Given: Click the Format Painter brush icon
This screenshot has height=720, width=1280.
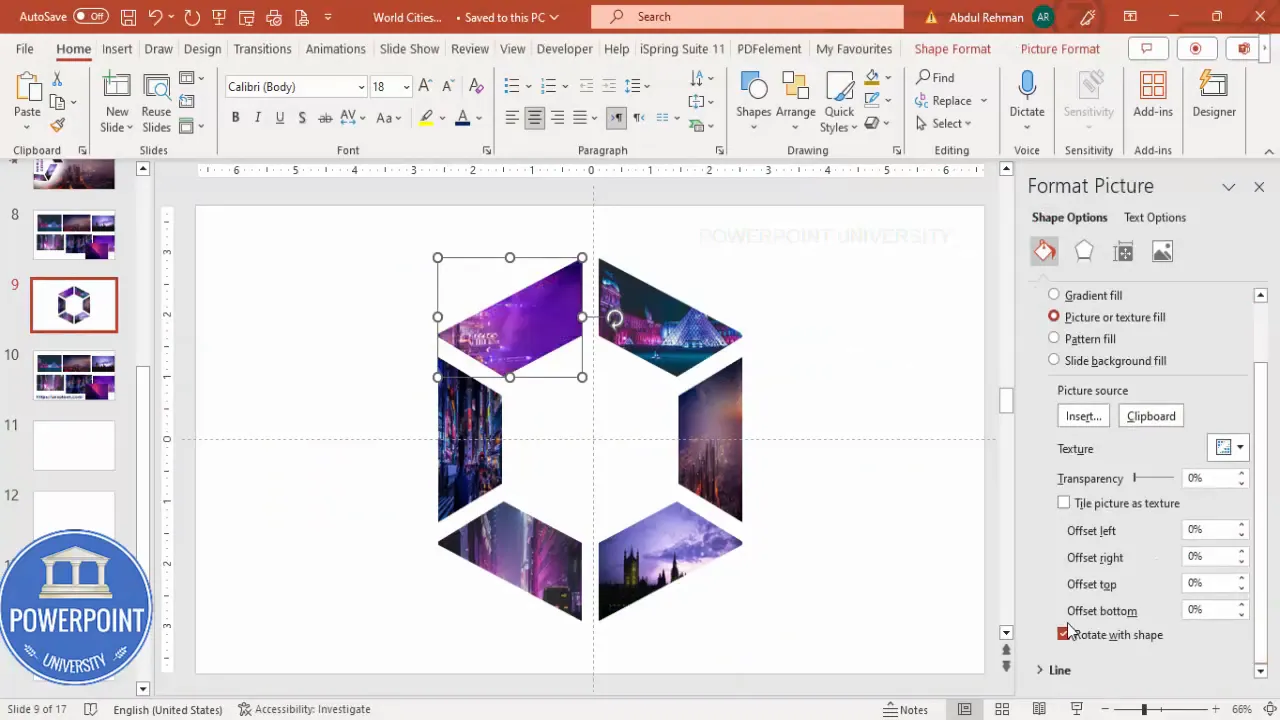Looking at the screenshot, I should point(57,125).
